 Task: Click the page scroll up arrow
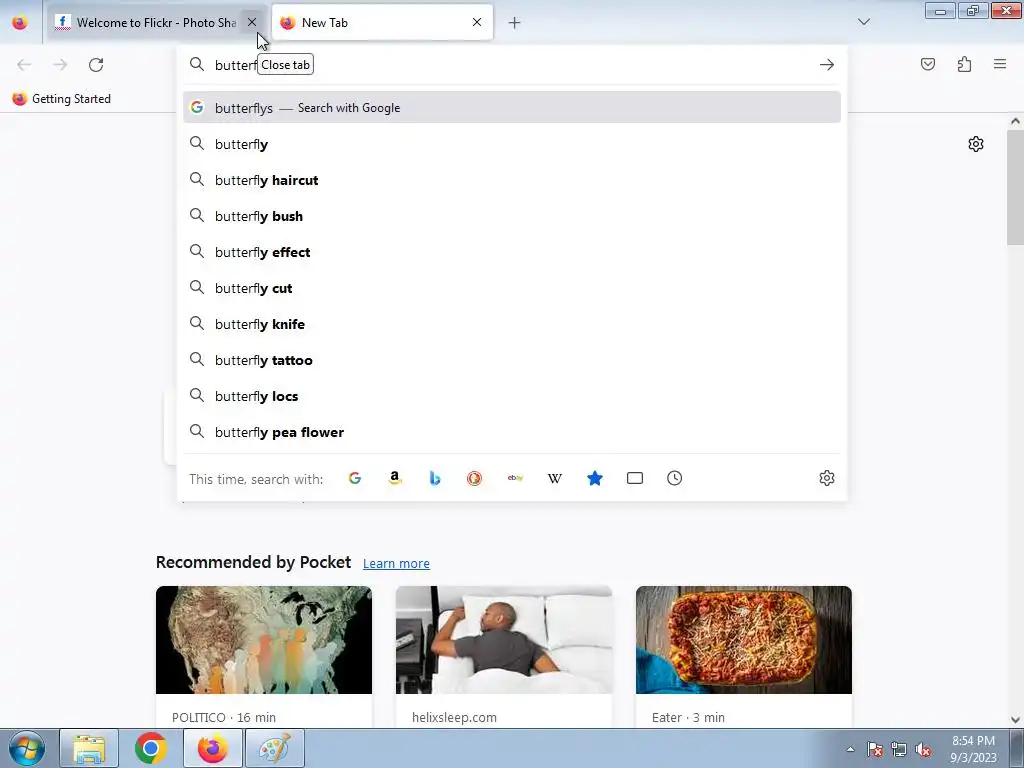tap(1015, 121)
